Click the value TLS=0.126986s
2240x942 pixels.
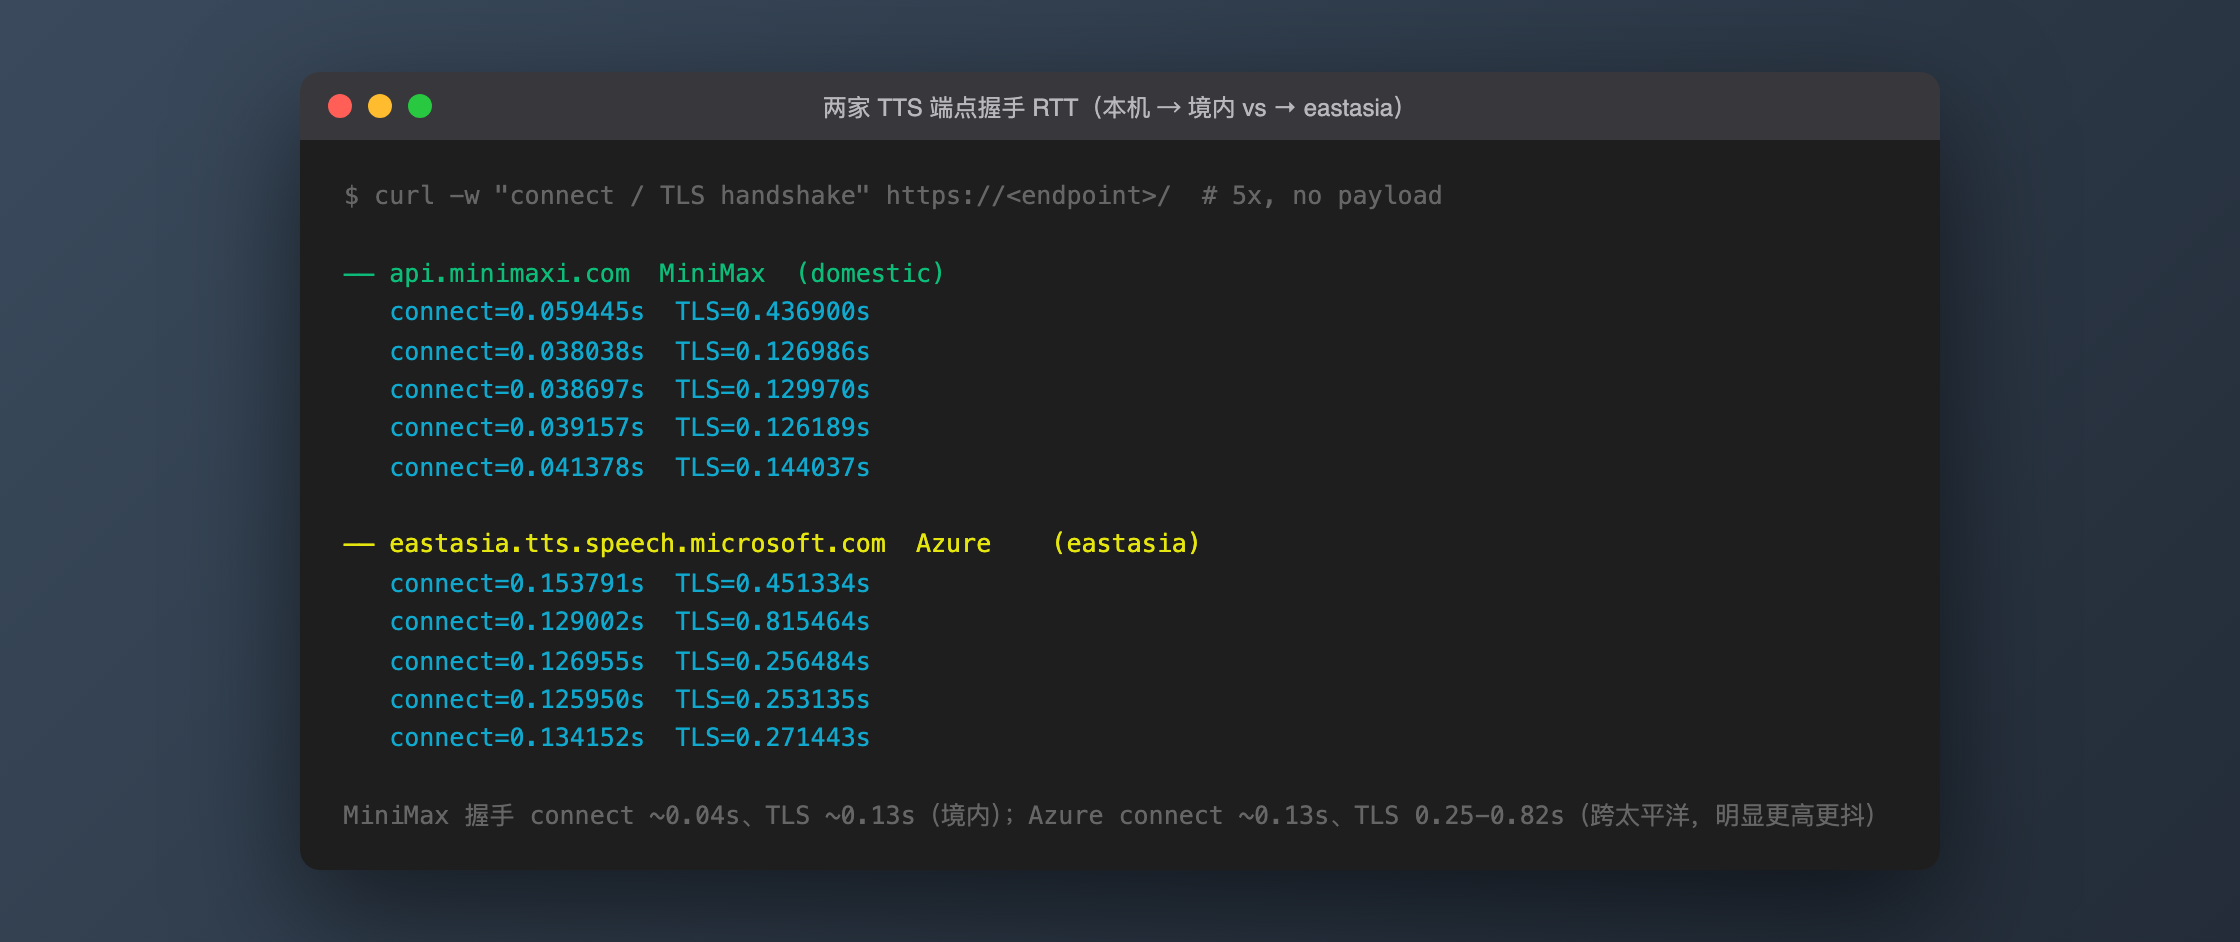tap(772, 351)
